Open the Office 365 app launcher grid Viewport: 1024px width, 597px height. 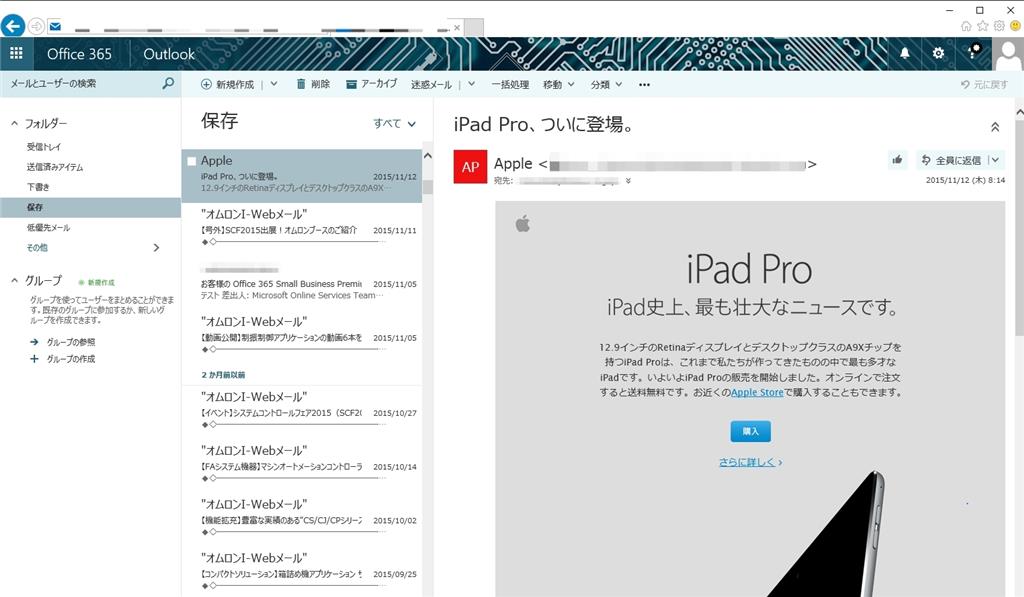click(16, 54)
